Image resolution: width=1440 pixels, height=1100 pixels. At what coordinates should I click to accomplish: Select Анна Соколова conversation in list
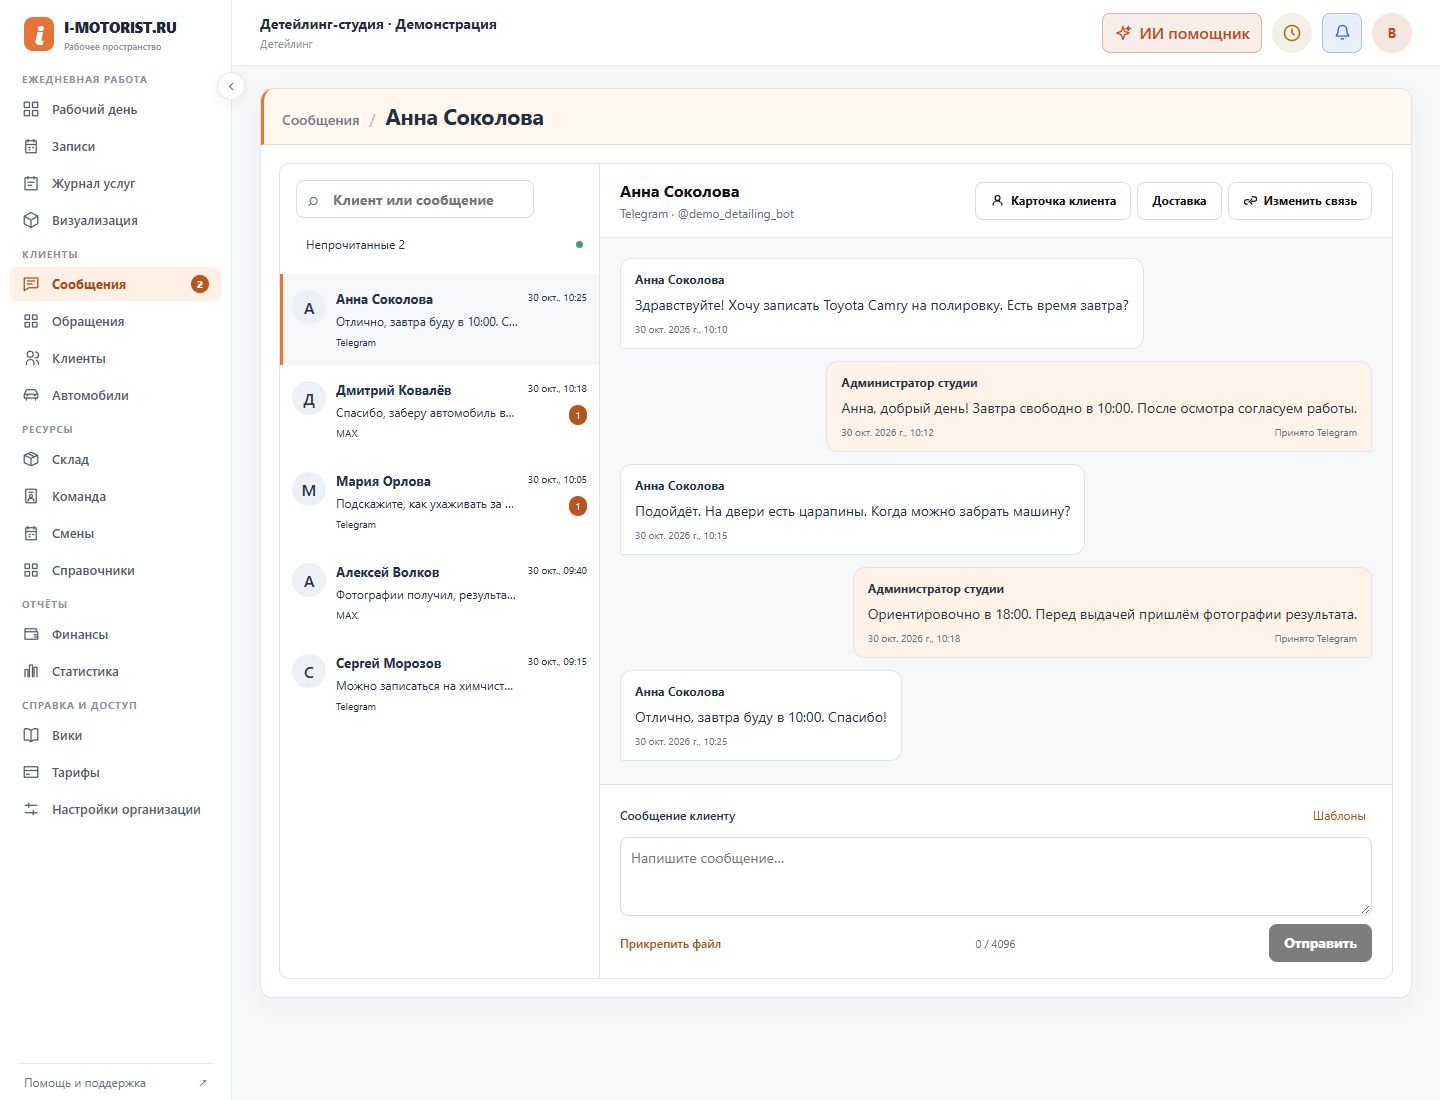point(440,319)
